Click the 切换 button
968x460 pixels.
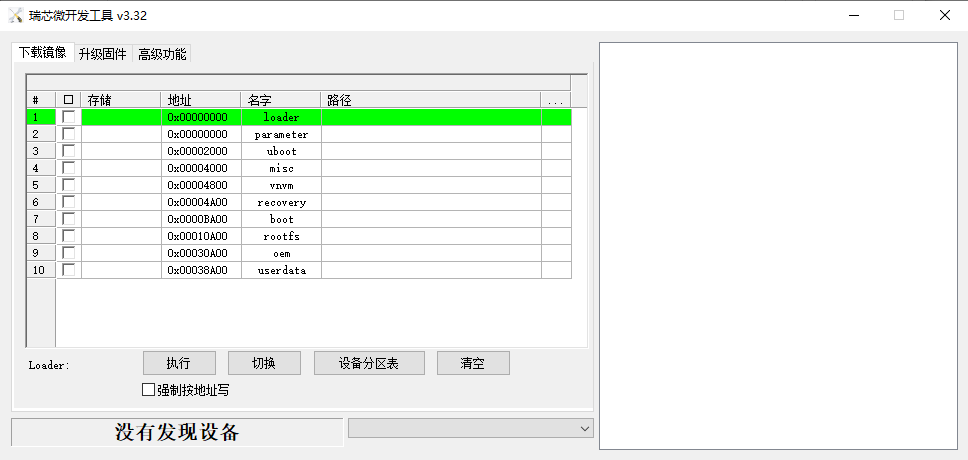(264, 363)
